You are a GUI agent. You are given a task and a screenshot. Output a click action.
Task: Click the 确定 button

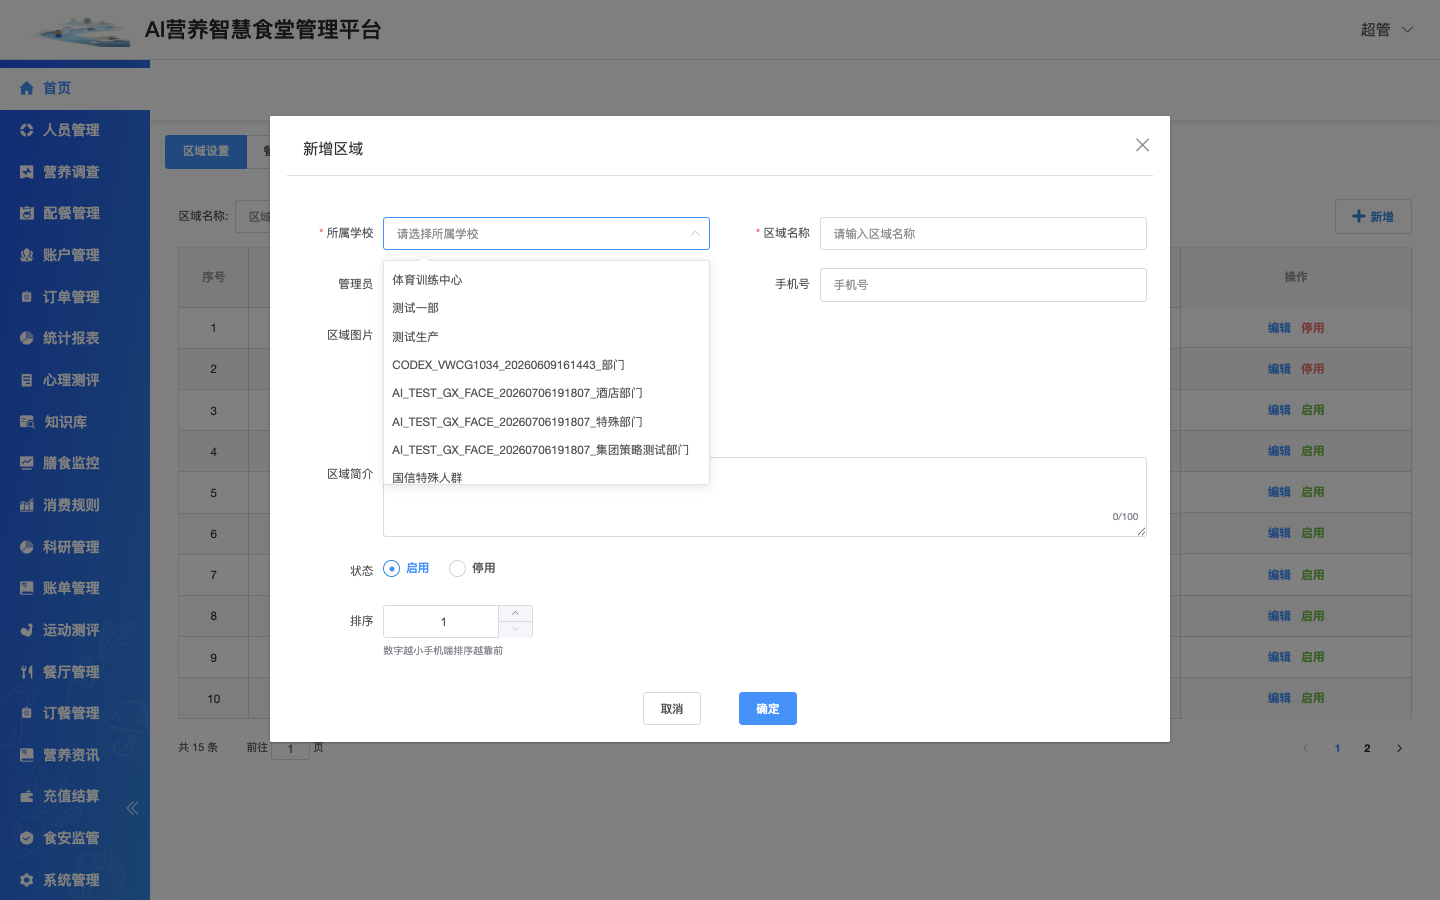coord(768,709)
